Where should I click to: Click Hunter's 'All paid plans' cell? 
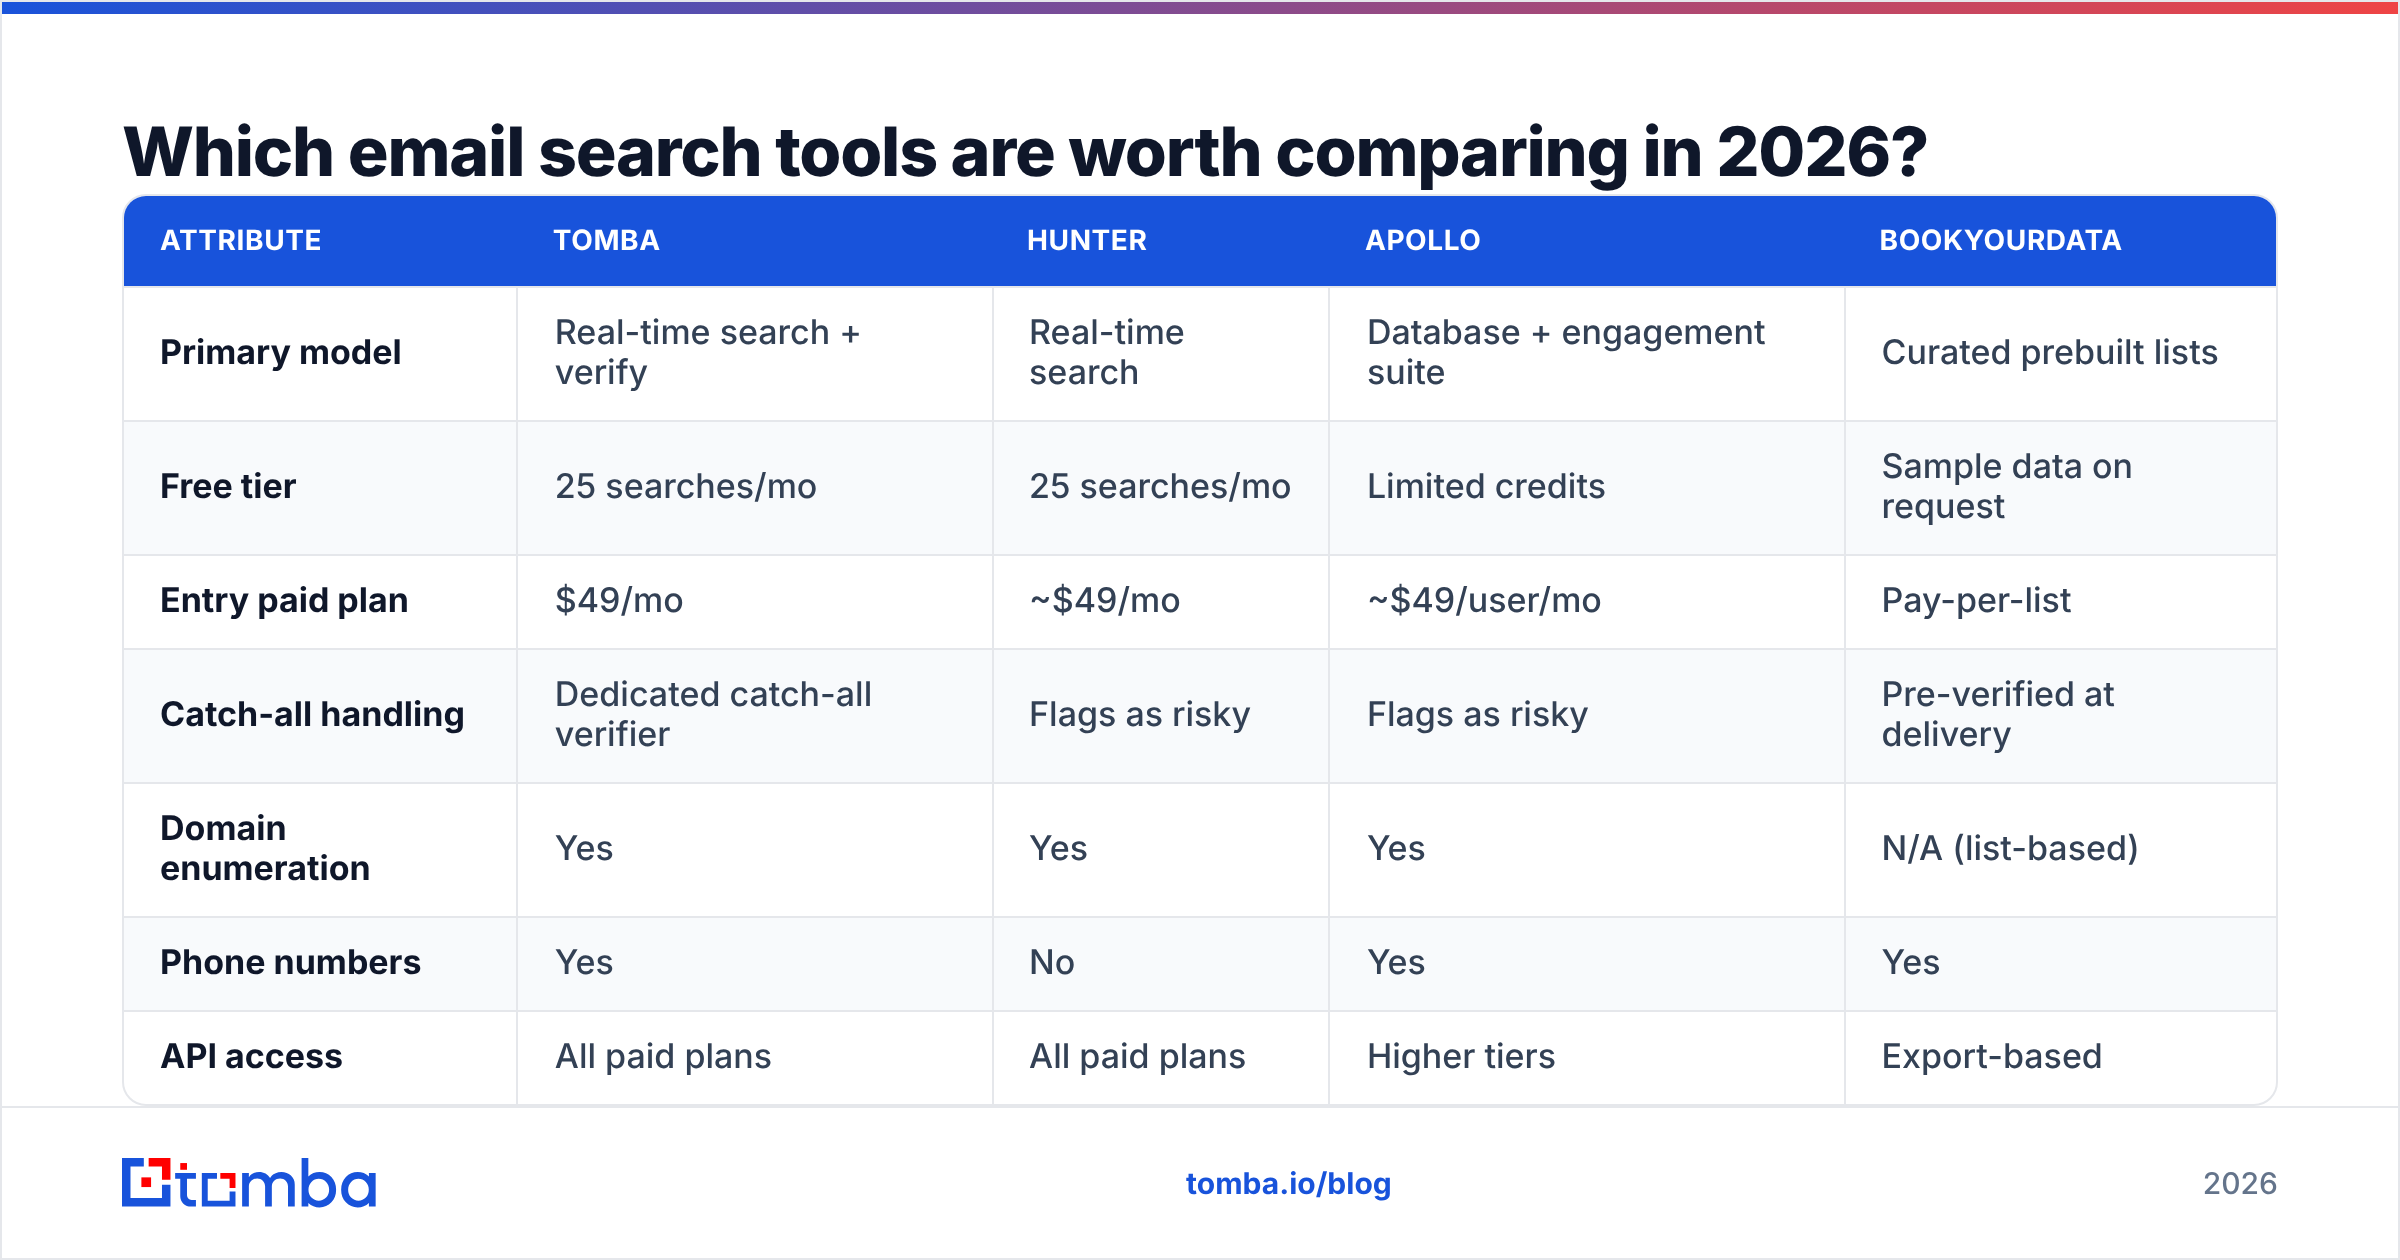(x=1161, y=1058)
